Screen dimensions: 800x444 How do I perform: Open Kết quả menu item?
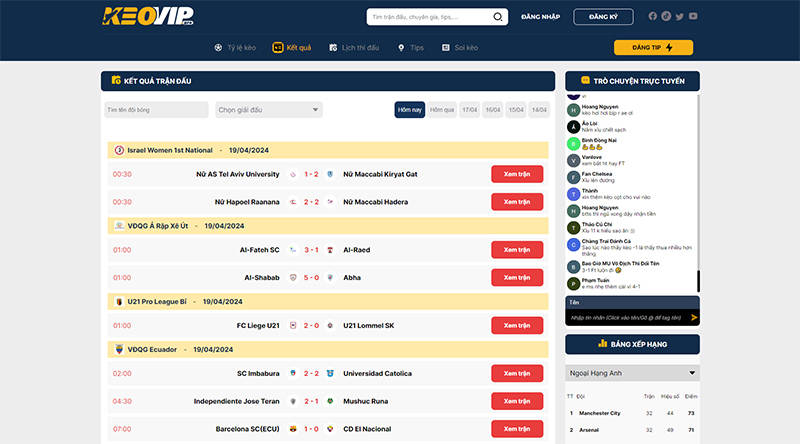coord(292,47)
